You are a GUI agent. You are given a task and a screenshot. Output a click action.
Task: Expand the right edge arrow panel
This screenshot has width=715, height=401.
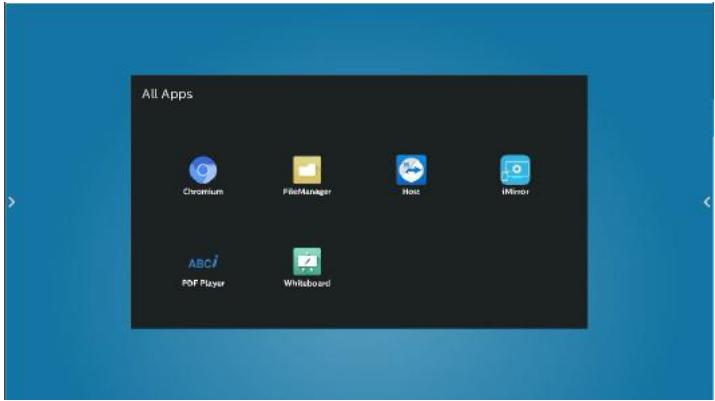pyautogui.click(x=707, y=202)
